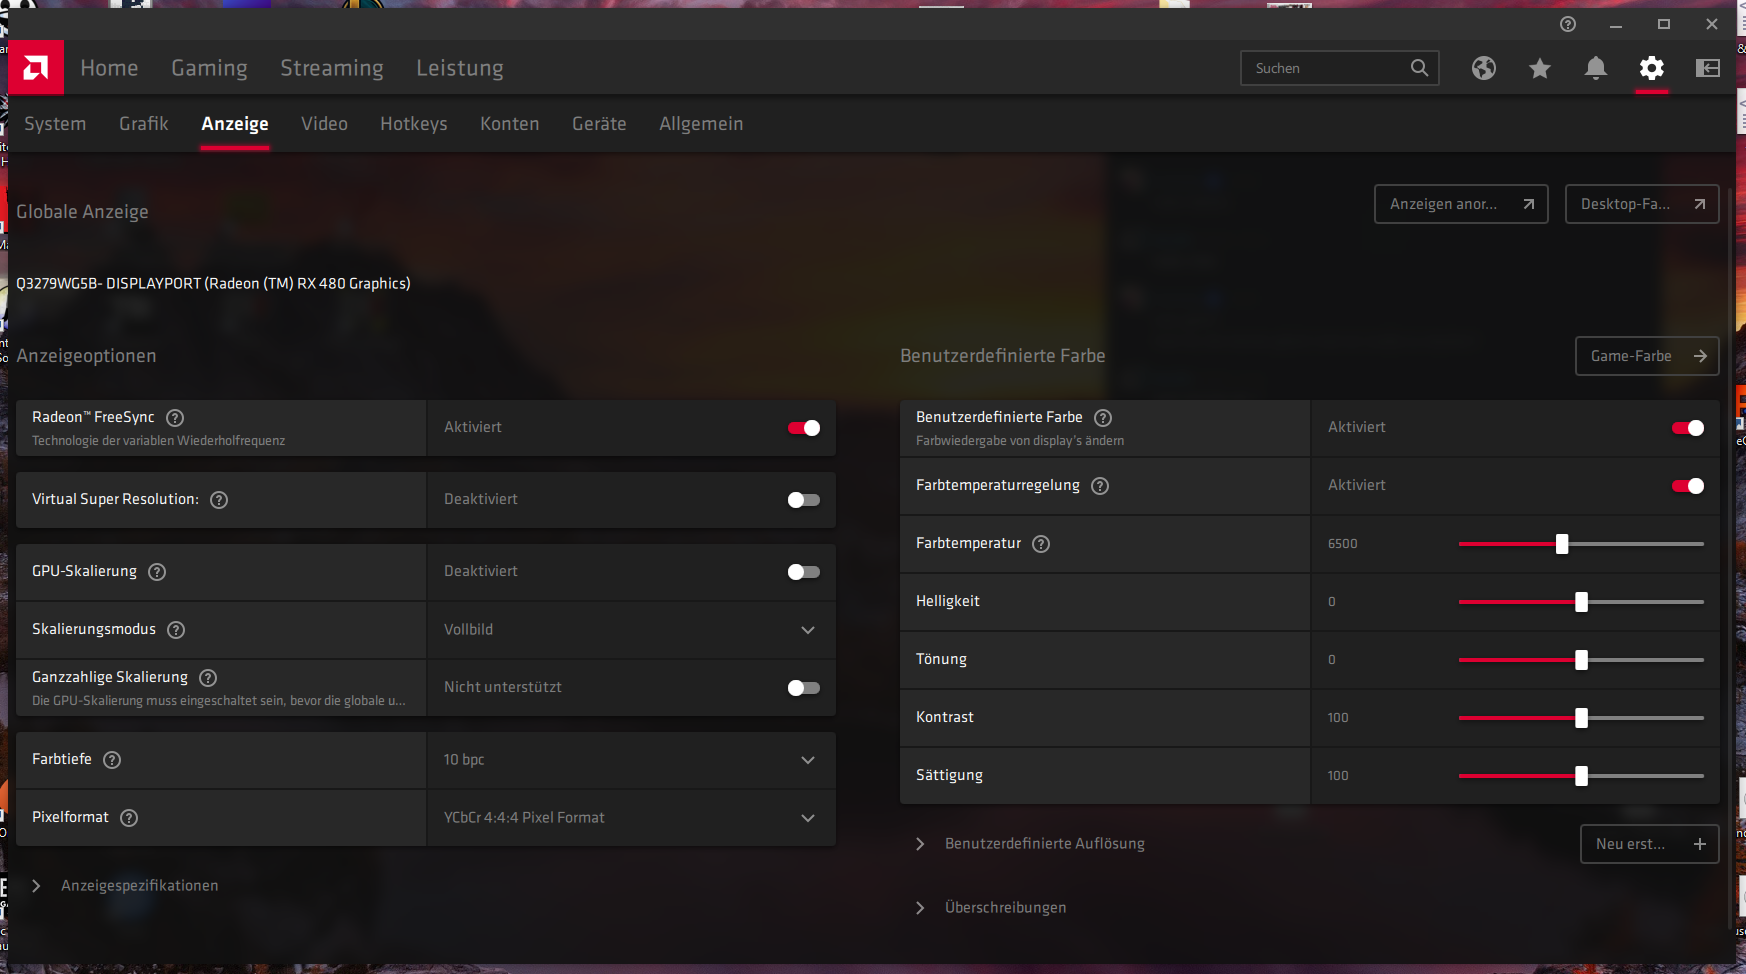Show help for Pixelformat
1746x974 pixels.
[129, 818]
